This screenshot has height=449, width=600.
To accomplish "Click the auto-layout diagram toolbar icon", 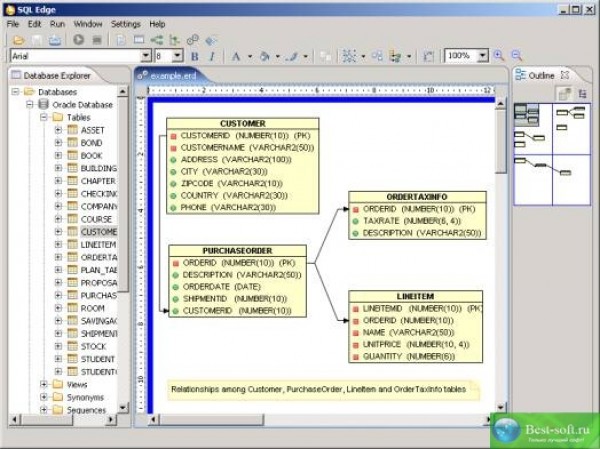I will tap(349, 56).
